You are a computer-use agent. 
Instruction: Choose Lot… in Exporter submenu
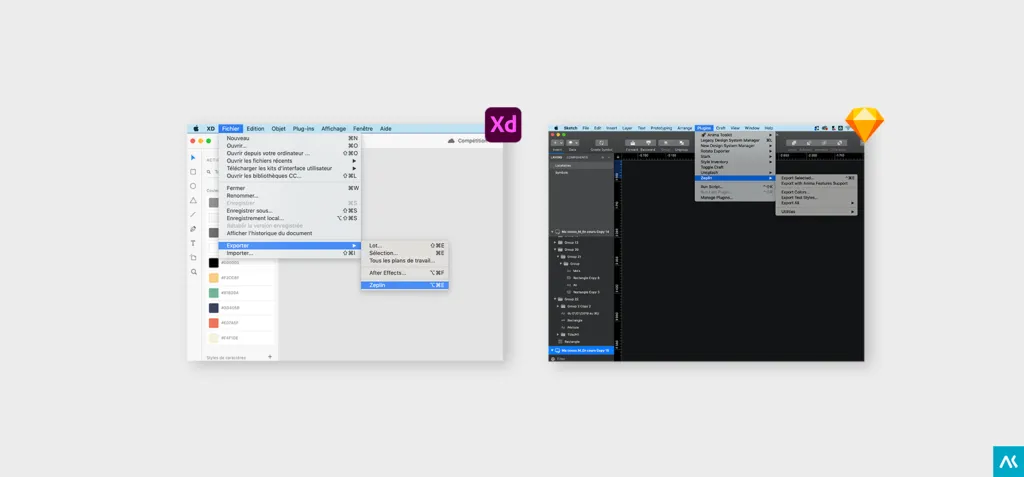(x=405, y=246)
